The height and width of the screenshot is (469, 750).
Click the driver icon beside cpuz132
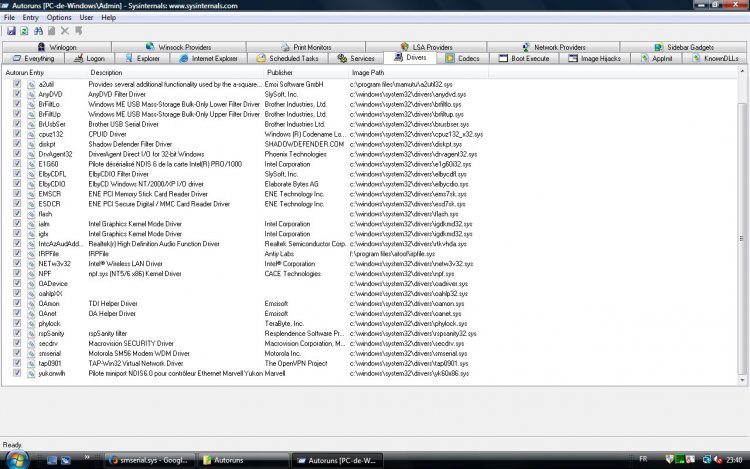[x=31, y=134]
